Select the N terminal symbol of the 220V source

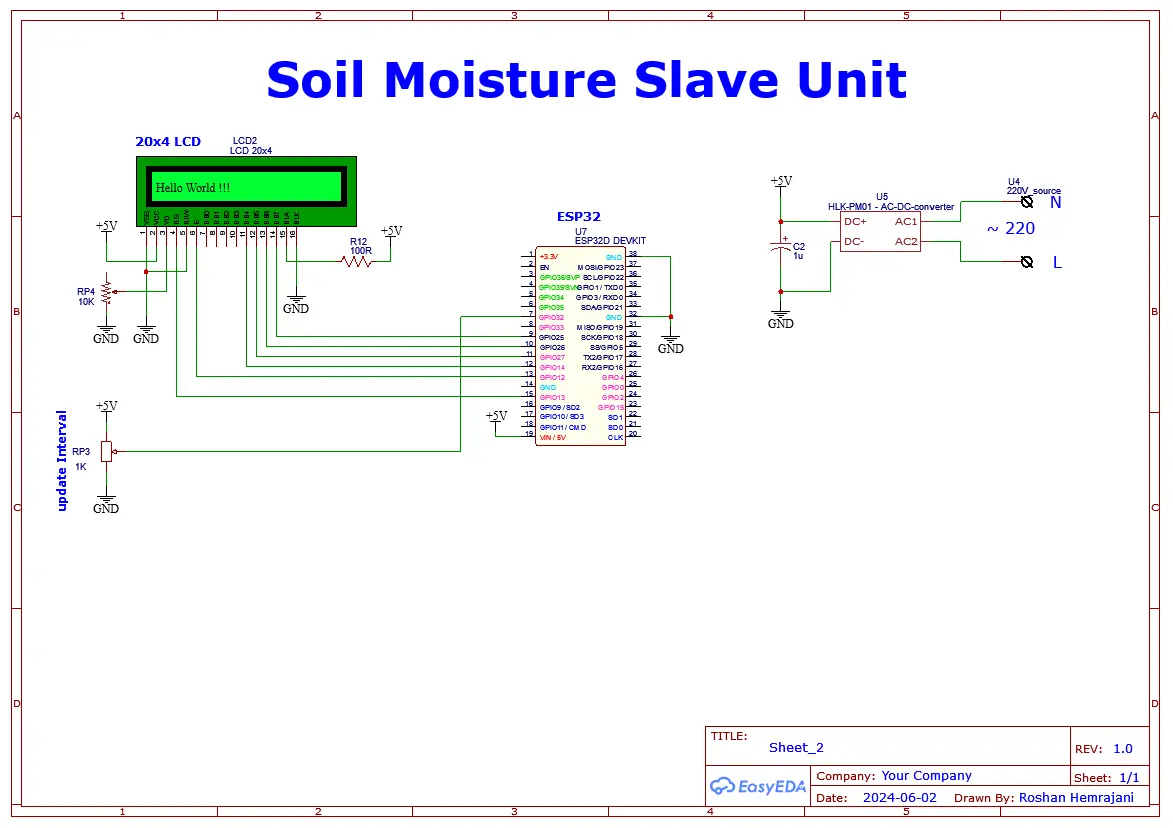pyautogui.click(x=1027, y=202)
